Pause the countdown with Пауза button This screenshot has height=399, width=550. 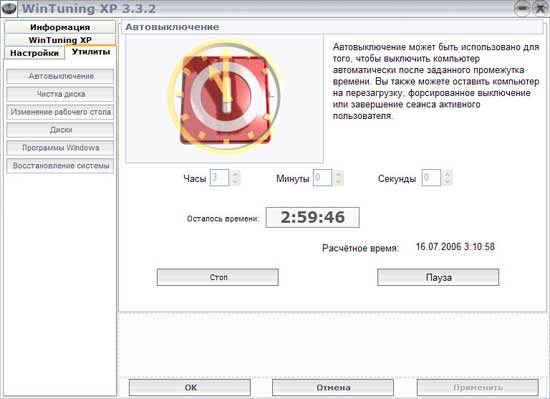[438, 277]
